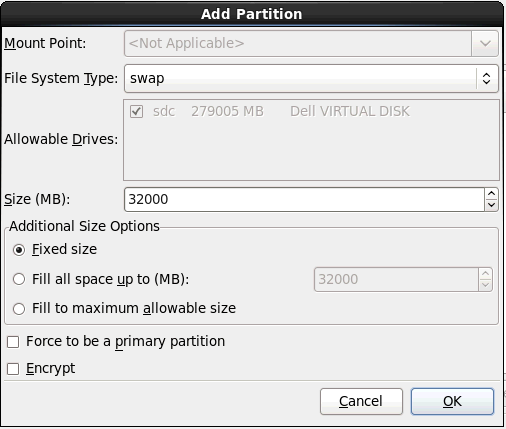506x429 pixels.
Task: Click the File System Type swap combo box
Action: 311,79
